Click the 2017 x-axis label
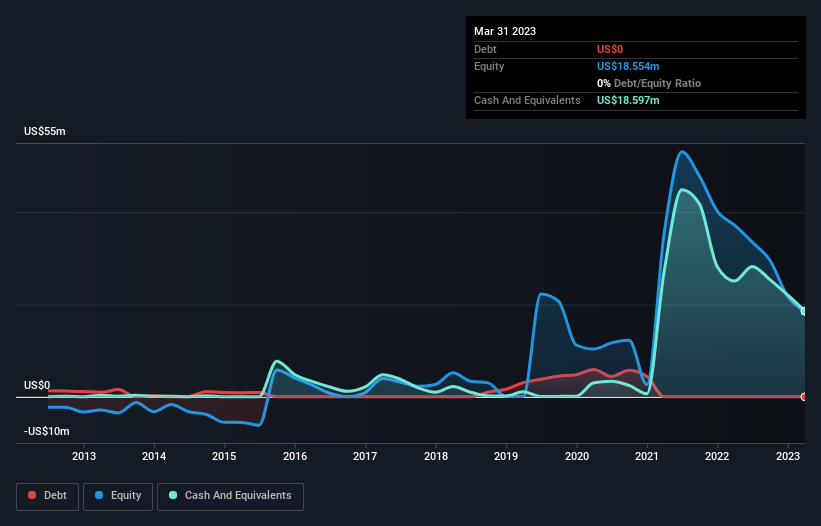The image size is (821, 526). coord(365,456)
